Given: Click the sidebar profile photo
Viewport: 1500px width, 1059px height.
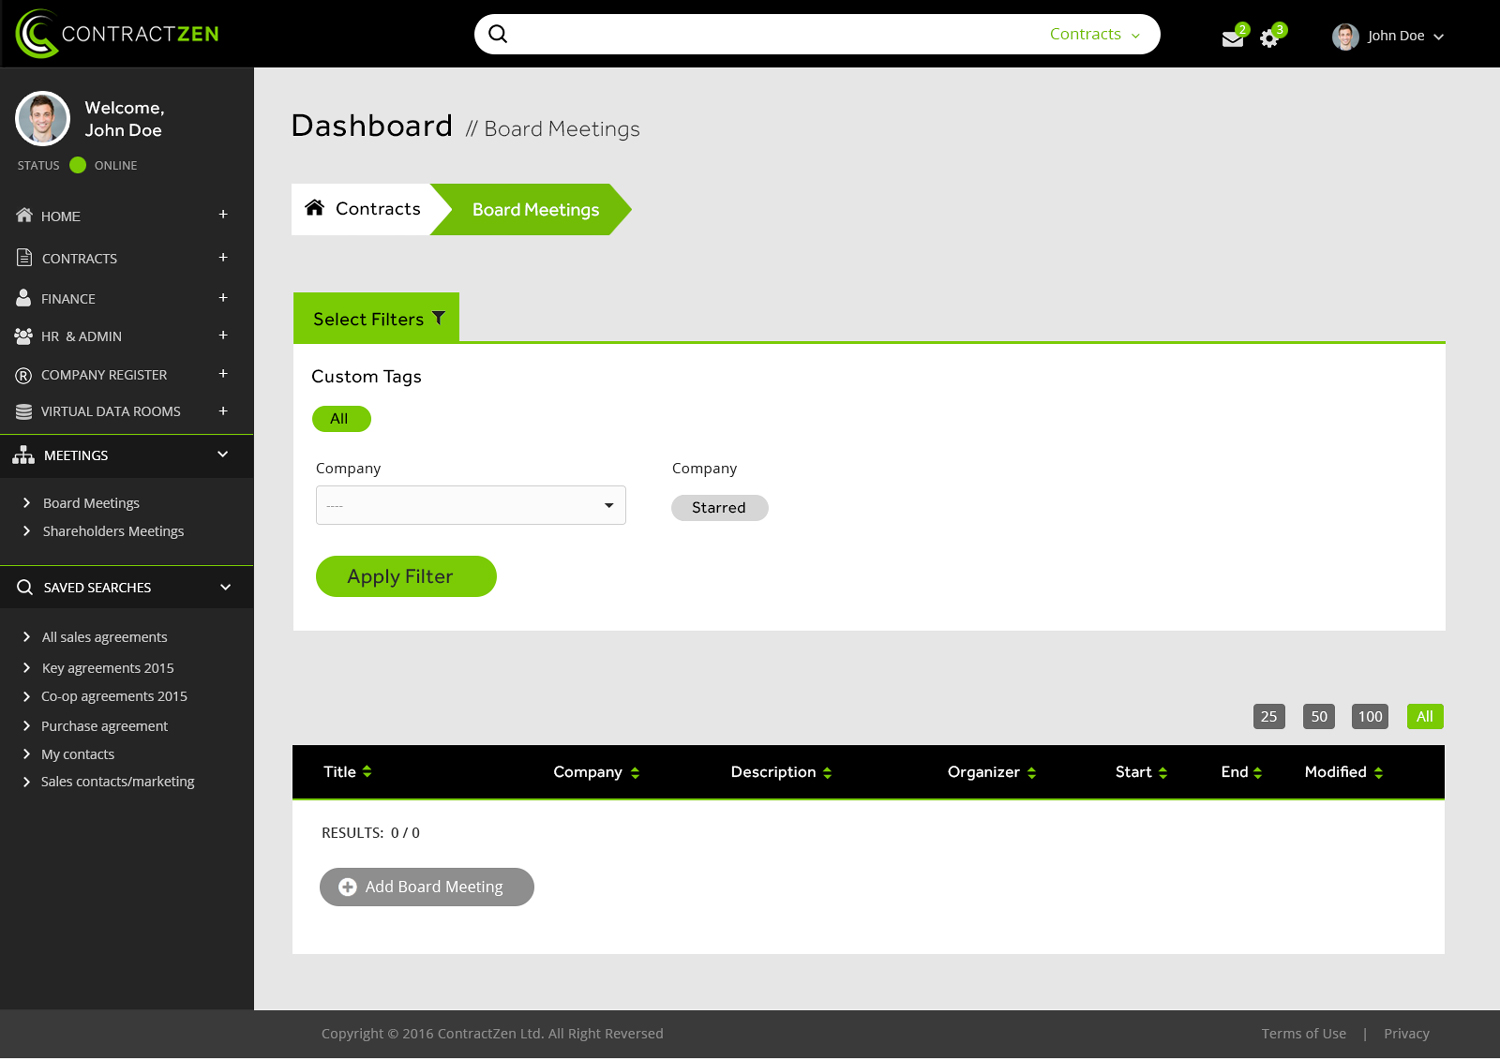Looking at the screenshot, I should pyautogui.click(x=42, y=118).
